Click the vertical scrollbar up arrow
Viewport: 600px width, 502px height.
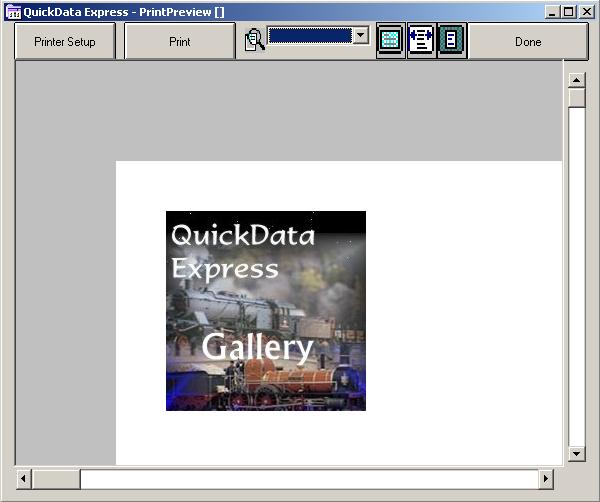point(576,80)
